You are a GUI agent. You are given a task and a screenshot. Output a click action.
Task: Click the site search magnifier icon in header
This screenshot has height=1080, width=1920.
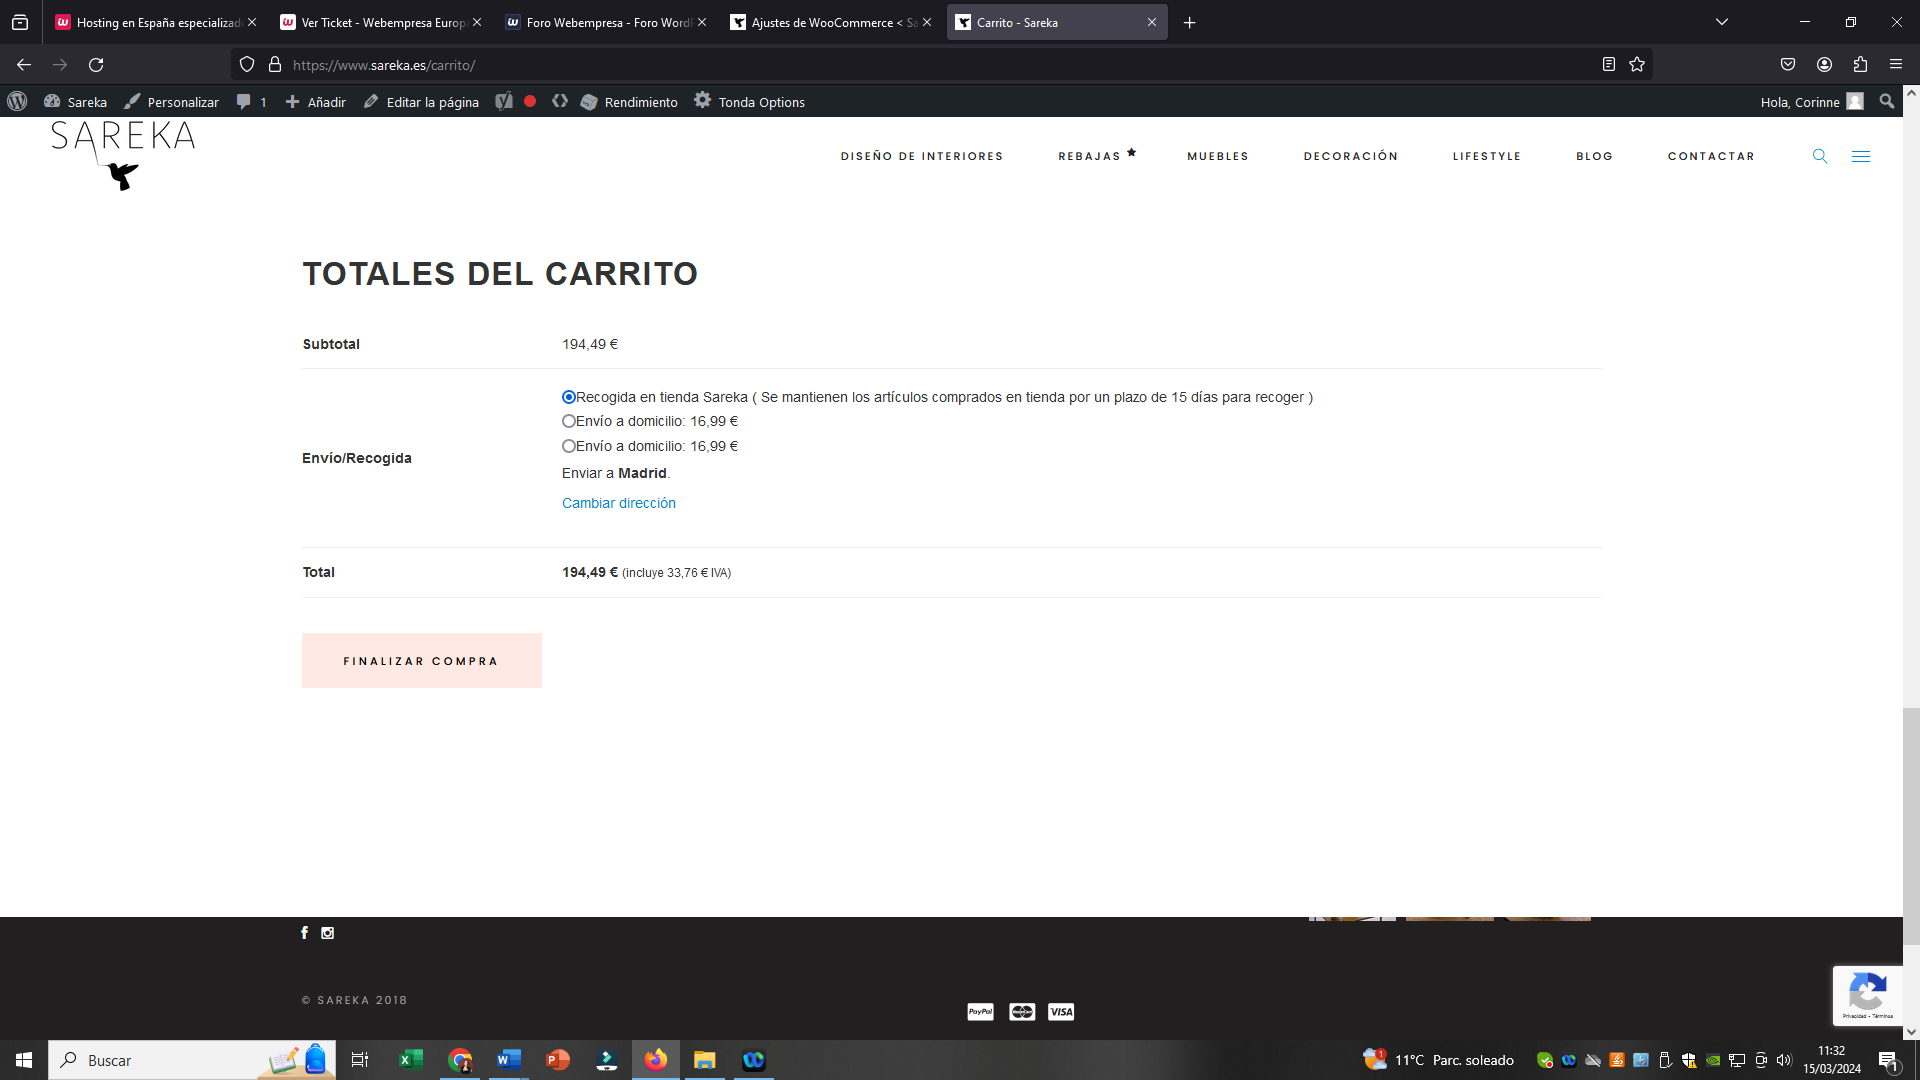coord(1820,156)
